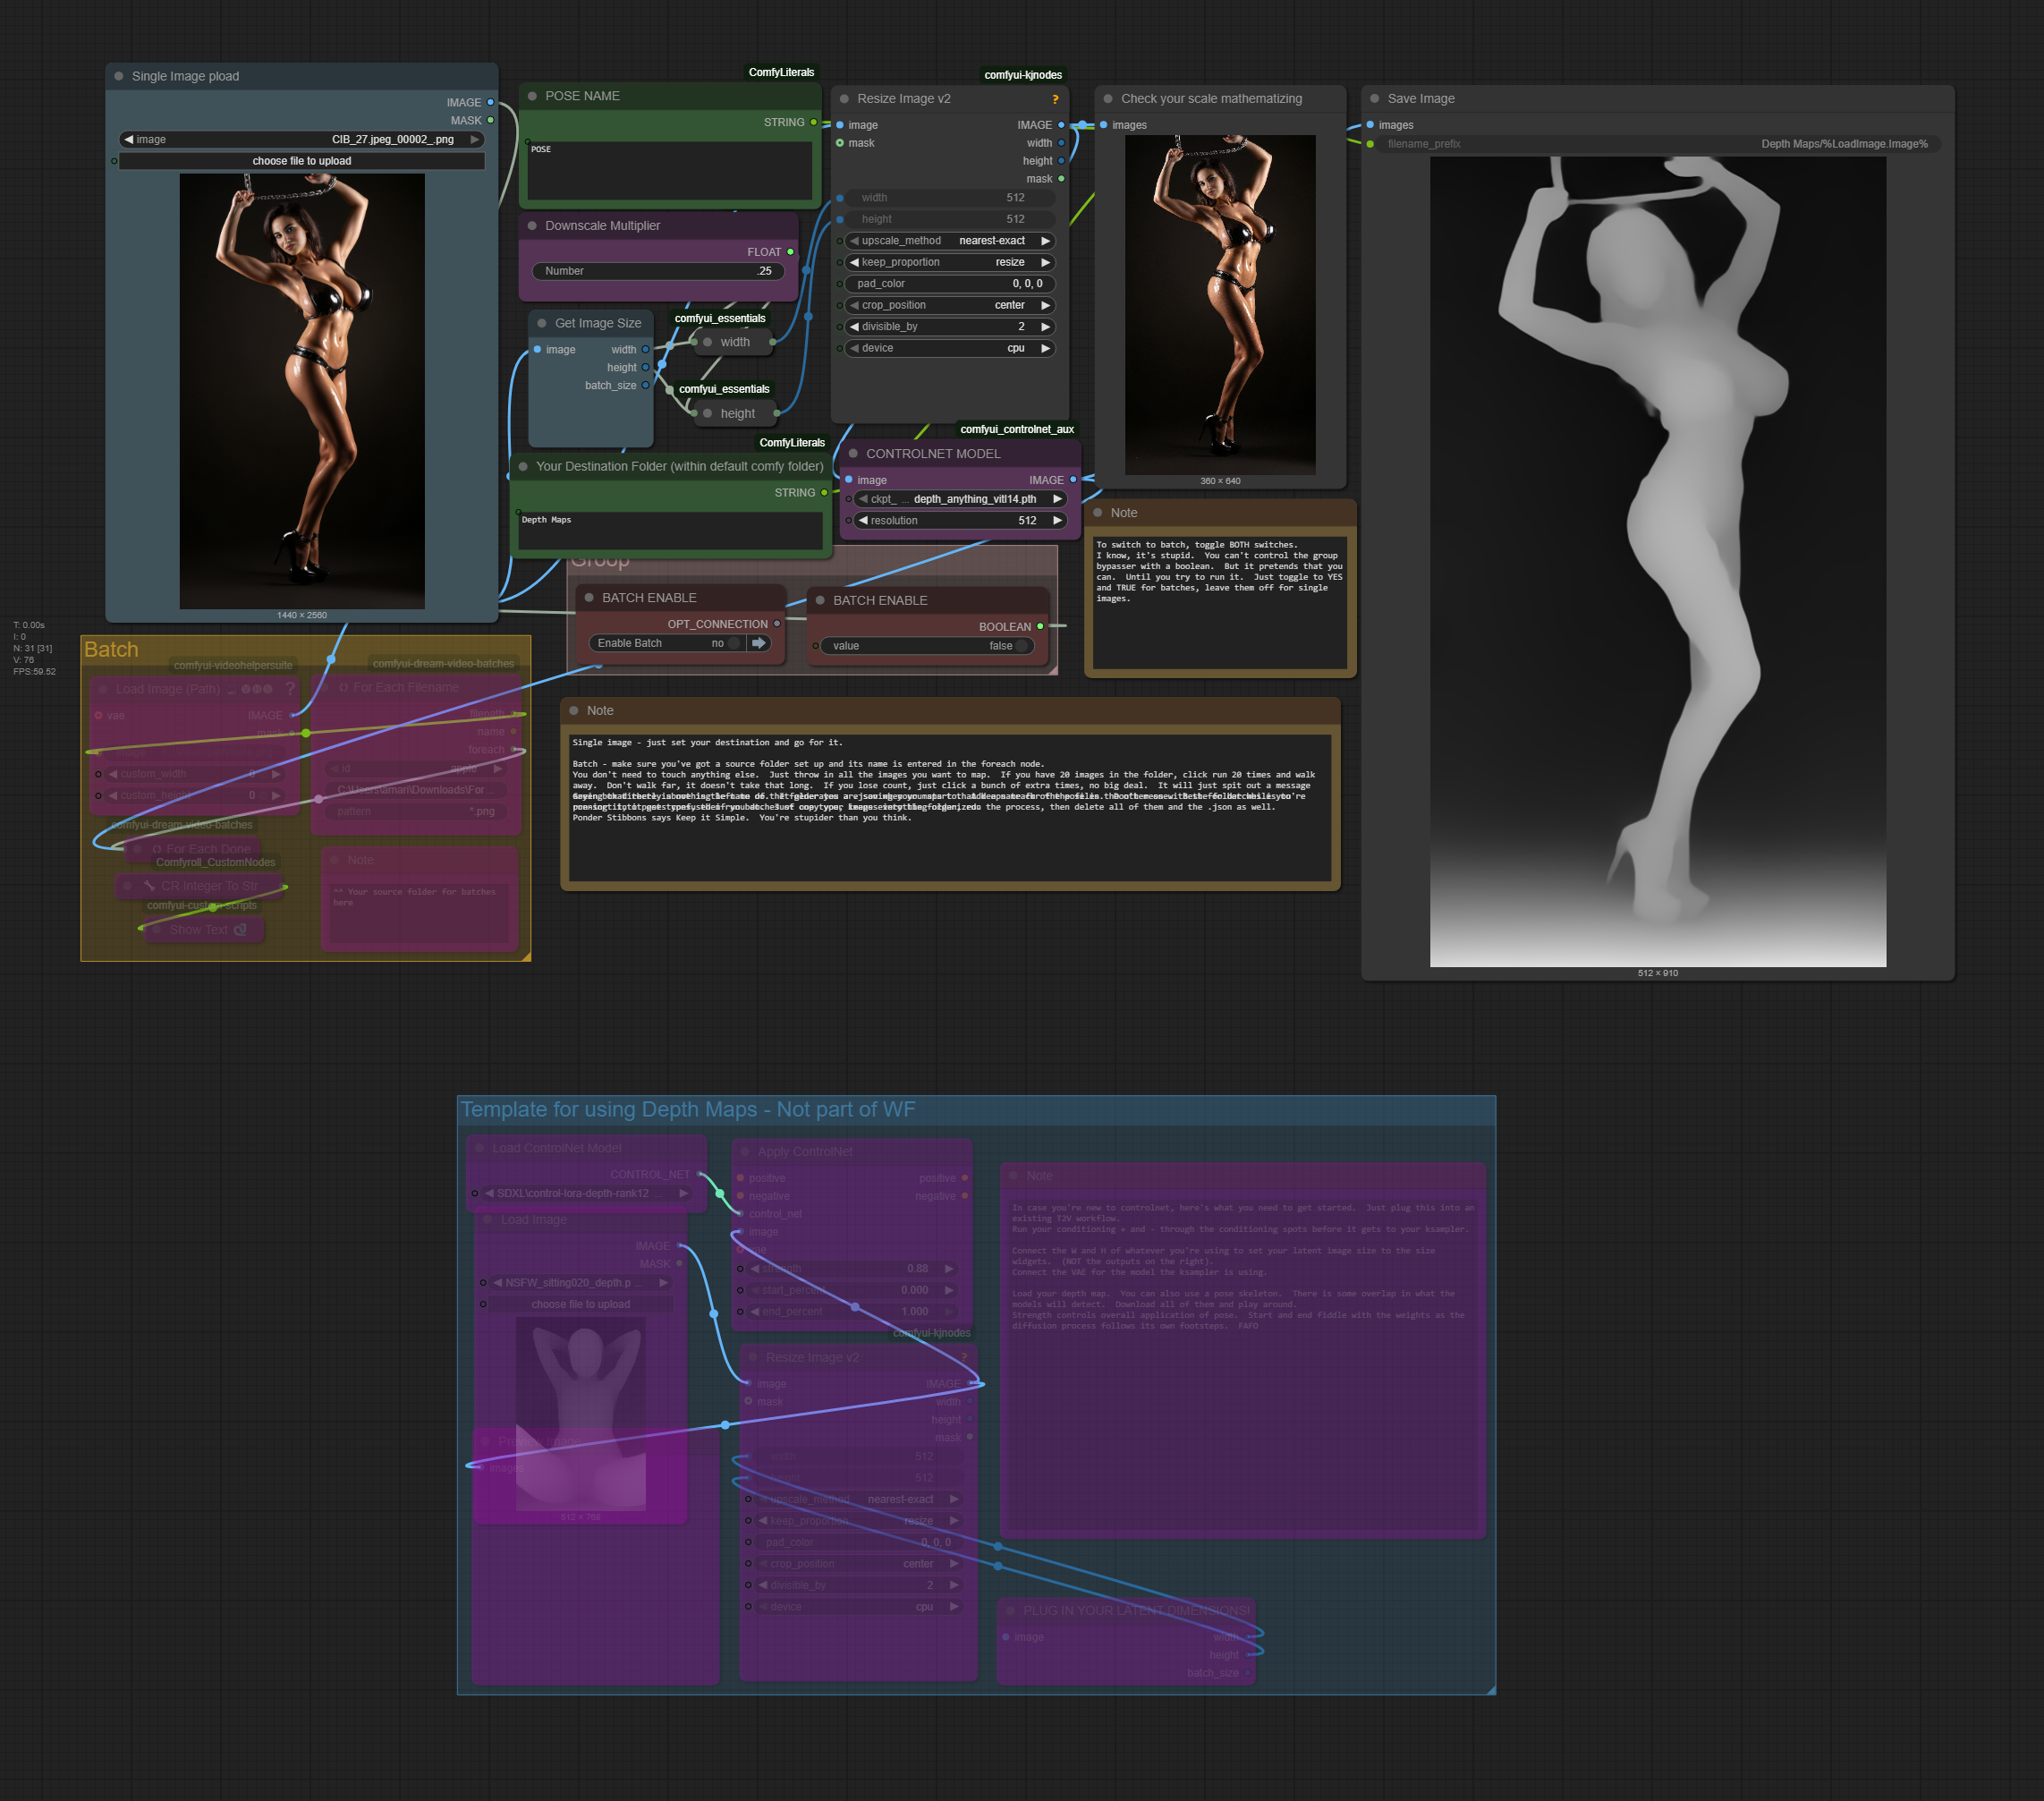Click collapse dot on Get Image Size node

tap(542, 323)
